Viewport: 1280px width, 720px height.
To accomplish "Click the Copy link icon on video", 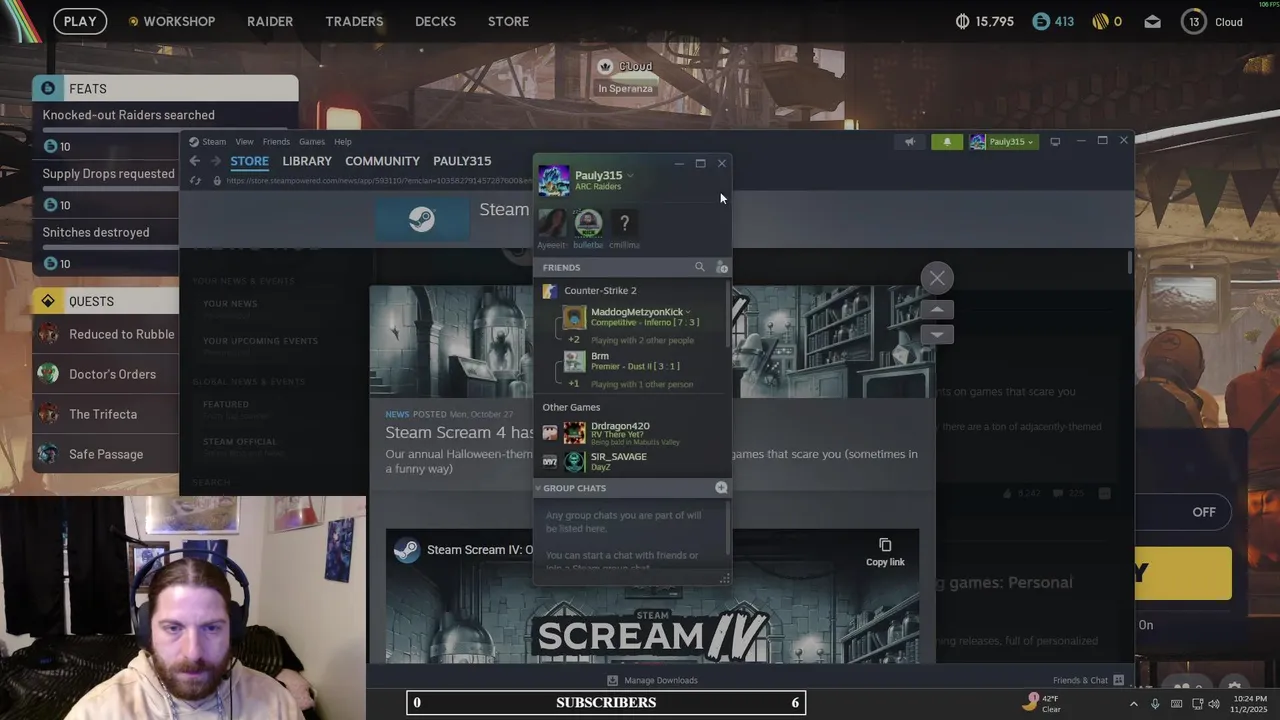I will pyautogui.click(x=885, y=551).
